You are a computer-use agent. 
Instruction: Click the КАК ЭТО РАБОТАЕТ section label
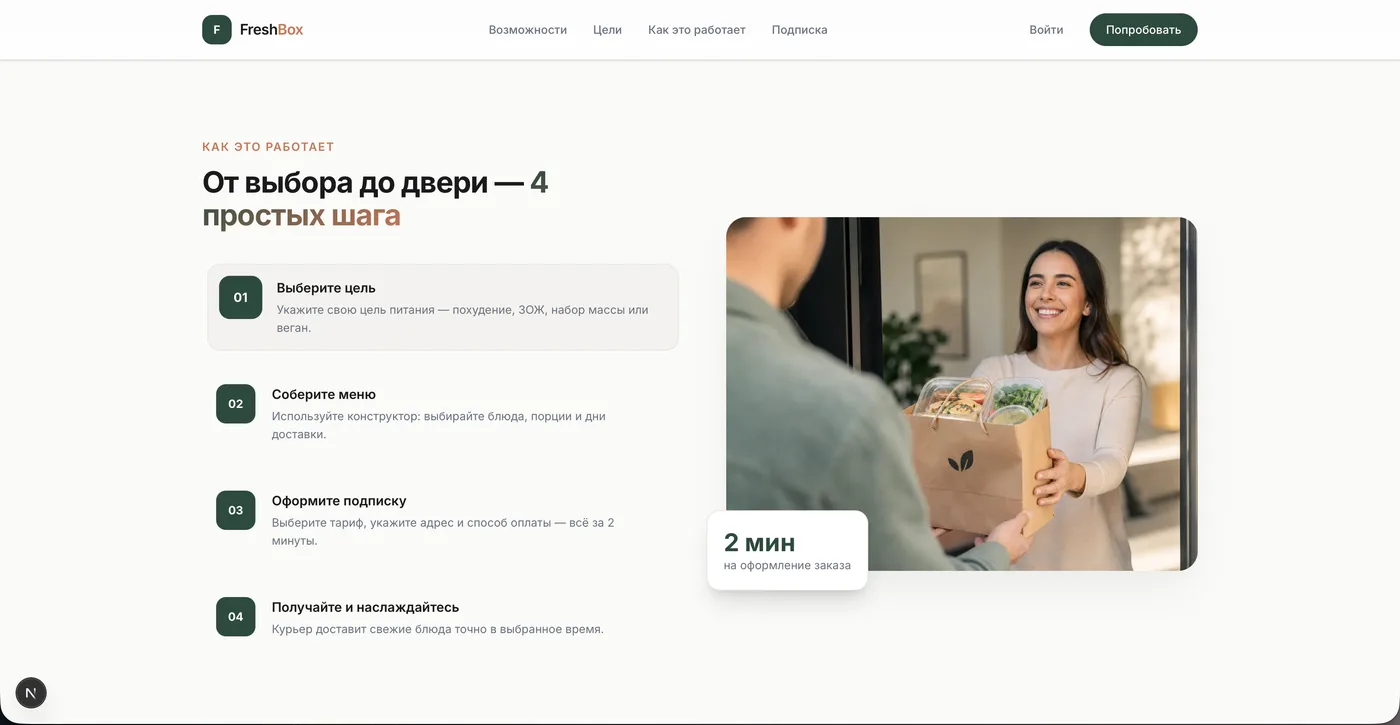pos(268,147)
